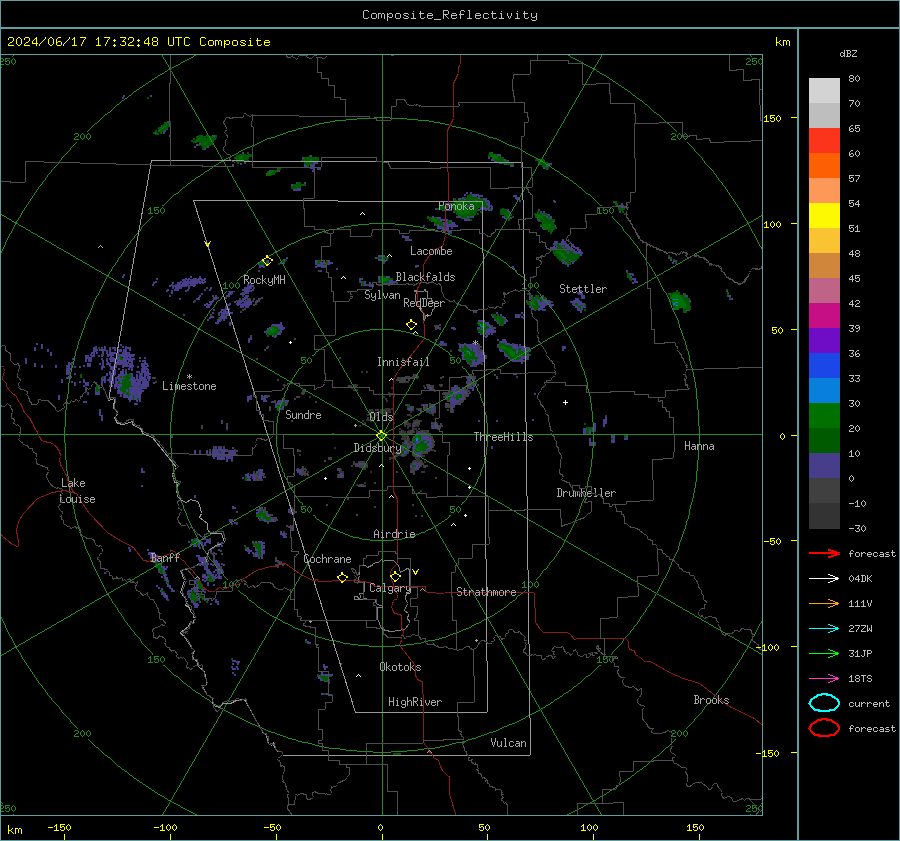Image resolution: width=900 pixels, height=841 pixels.
Task: Click the Blackfalds label
Action: click(x=425, y=277)
